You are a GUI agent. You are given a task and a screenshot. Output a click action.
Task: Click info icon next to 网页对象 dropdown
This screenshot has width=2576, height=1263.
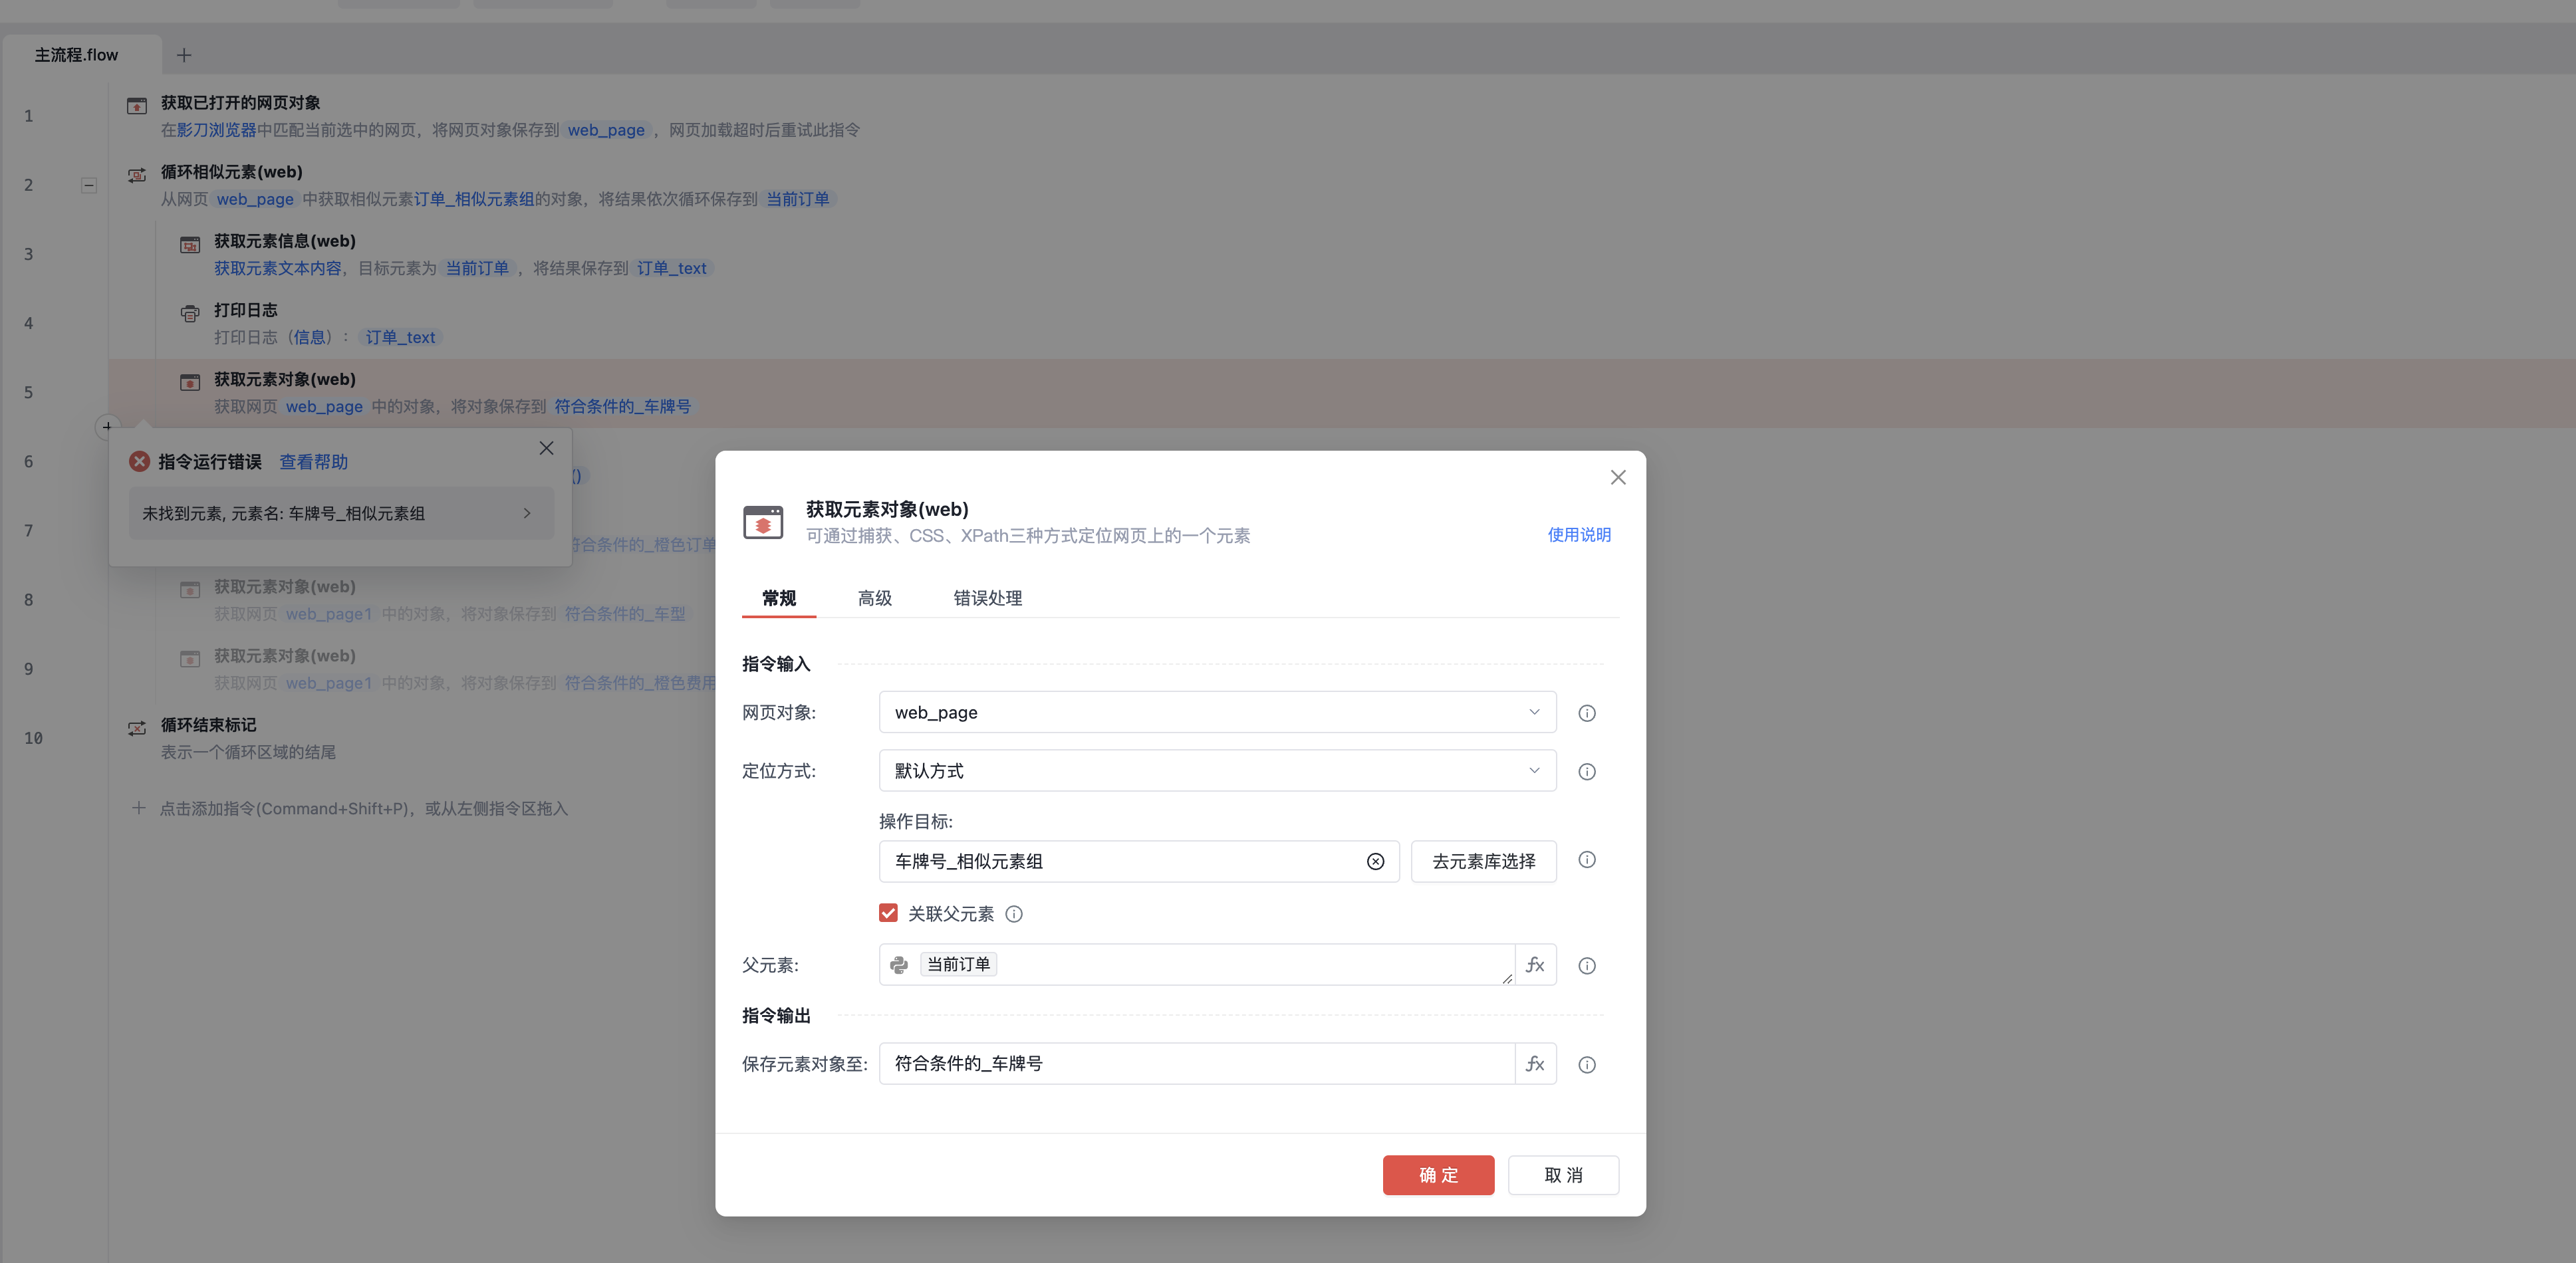tap(1586, 713)
